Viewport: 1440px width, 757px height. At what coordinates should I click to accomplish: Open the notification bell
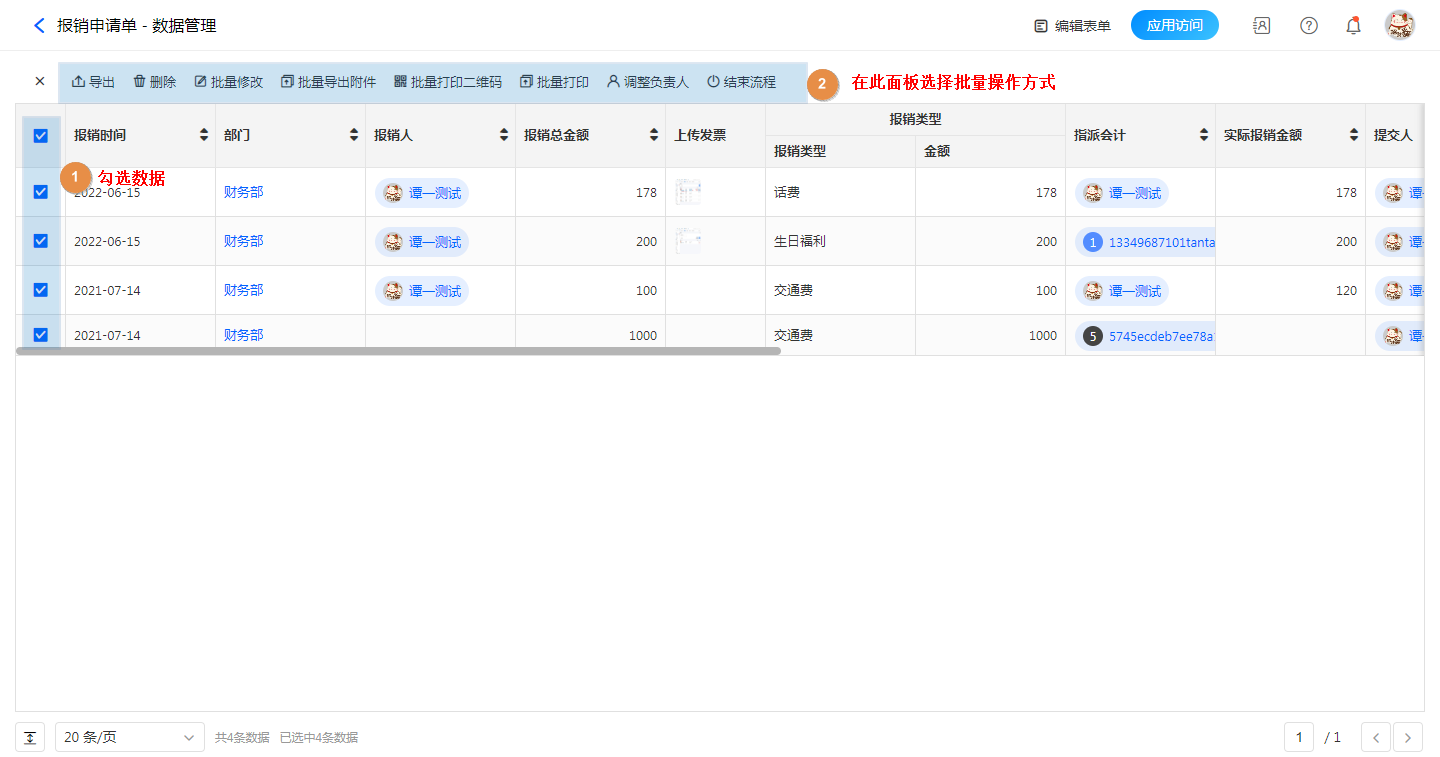pos(1353,26)
